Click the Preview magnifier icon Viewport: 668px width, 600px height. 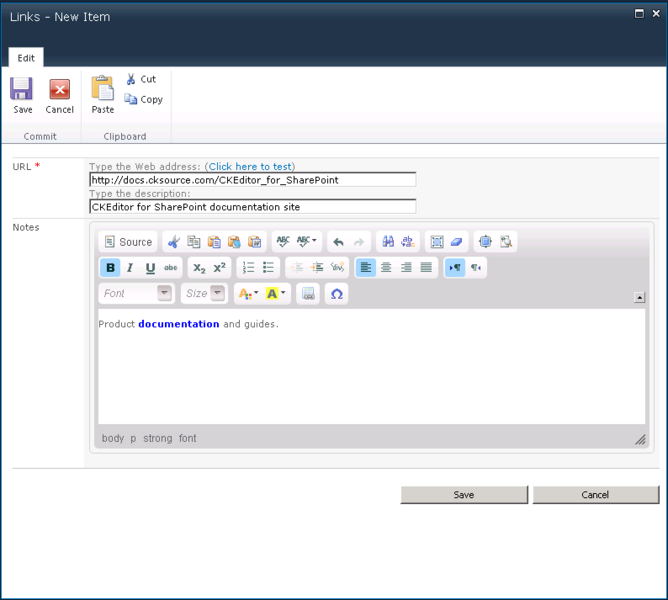click(x=506, y=242)
